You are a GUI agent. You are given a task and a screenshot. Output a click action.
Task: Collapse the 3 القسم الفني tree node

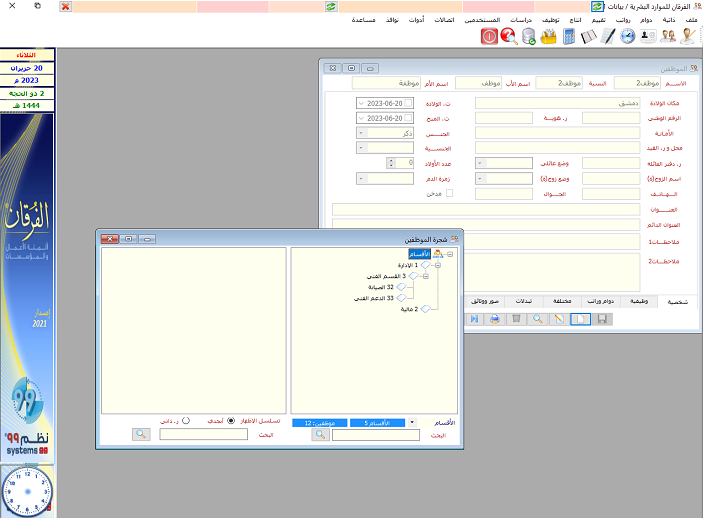(x=426, y=276)
